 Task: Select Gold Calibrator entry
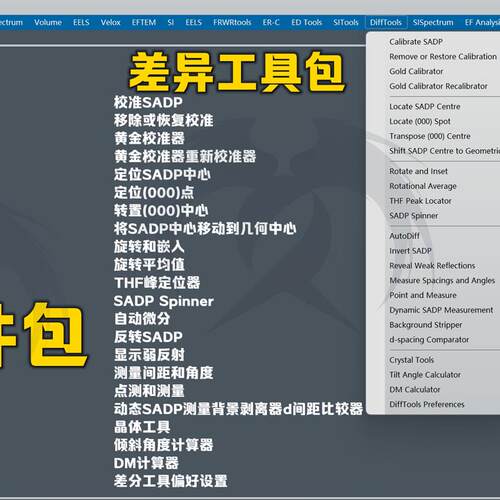point(416,71)
